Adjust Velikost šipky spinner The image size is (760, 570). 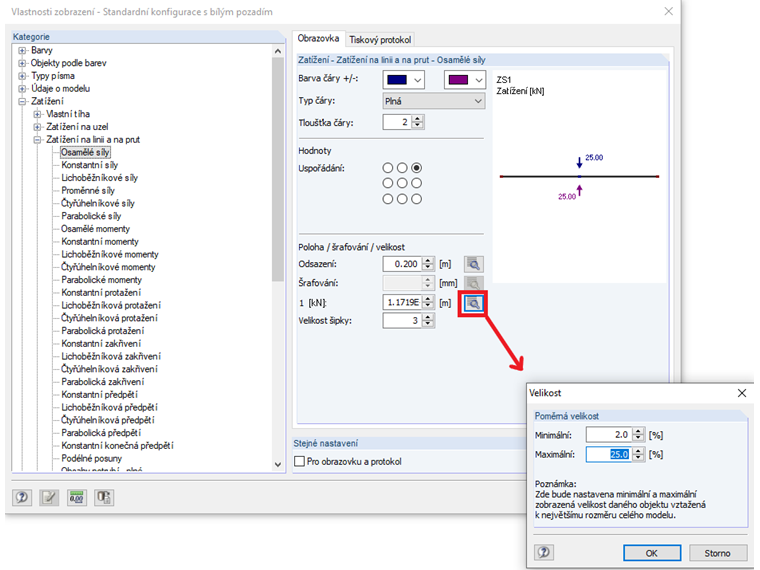pos(428,321)
